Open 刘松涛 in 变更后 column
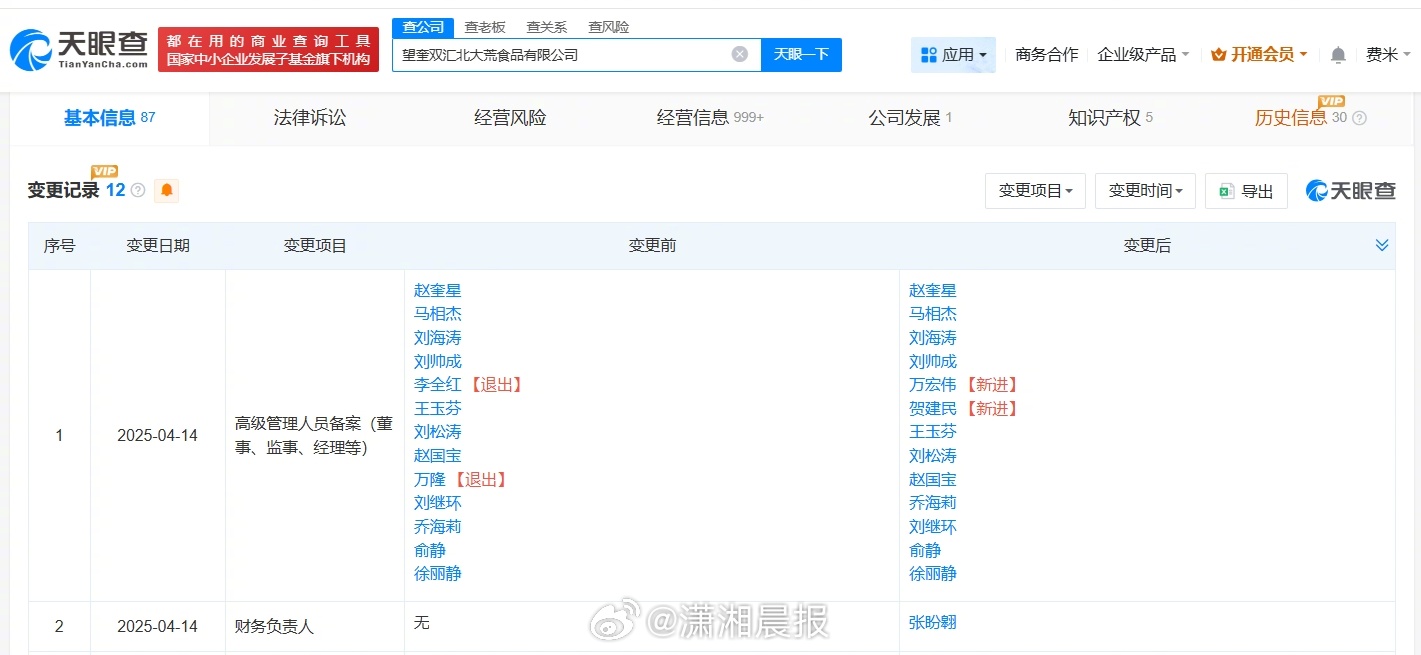The image size is (1421, 655). pyautogui.click(x=933, y=455)
